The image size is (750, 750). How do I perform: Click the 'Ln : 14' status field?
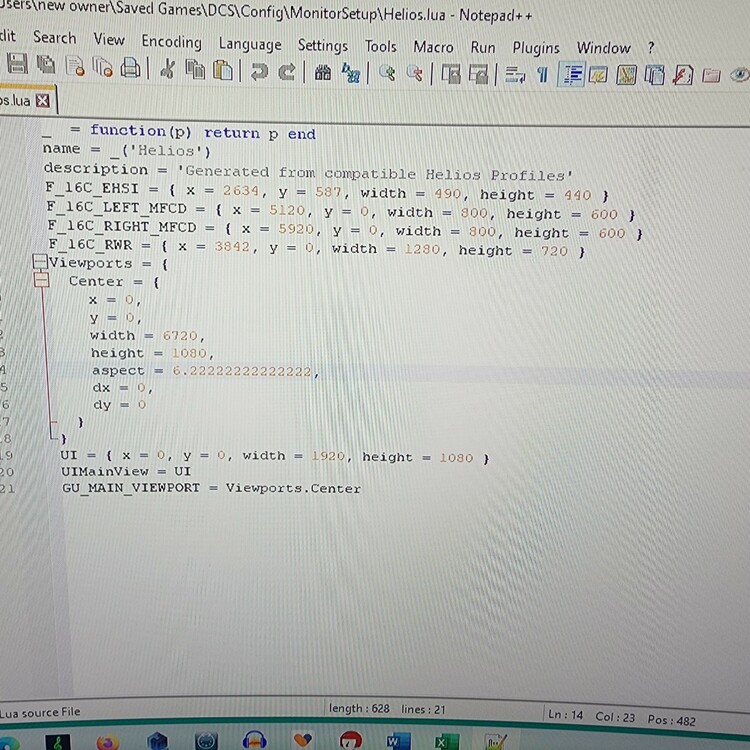(x=566, y=715)
